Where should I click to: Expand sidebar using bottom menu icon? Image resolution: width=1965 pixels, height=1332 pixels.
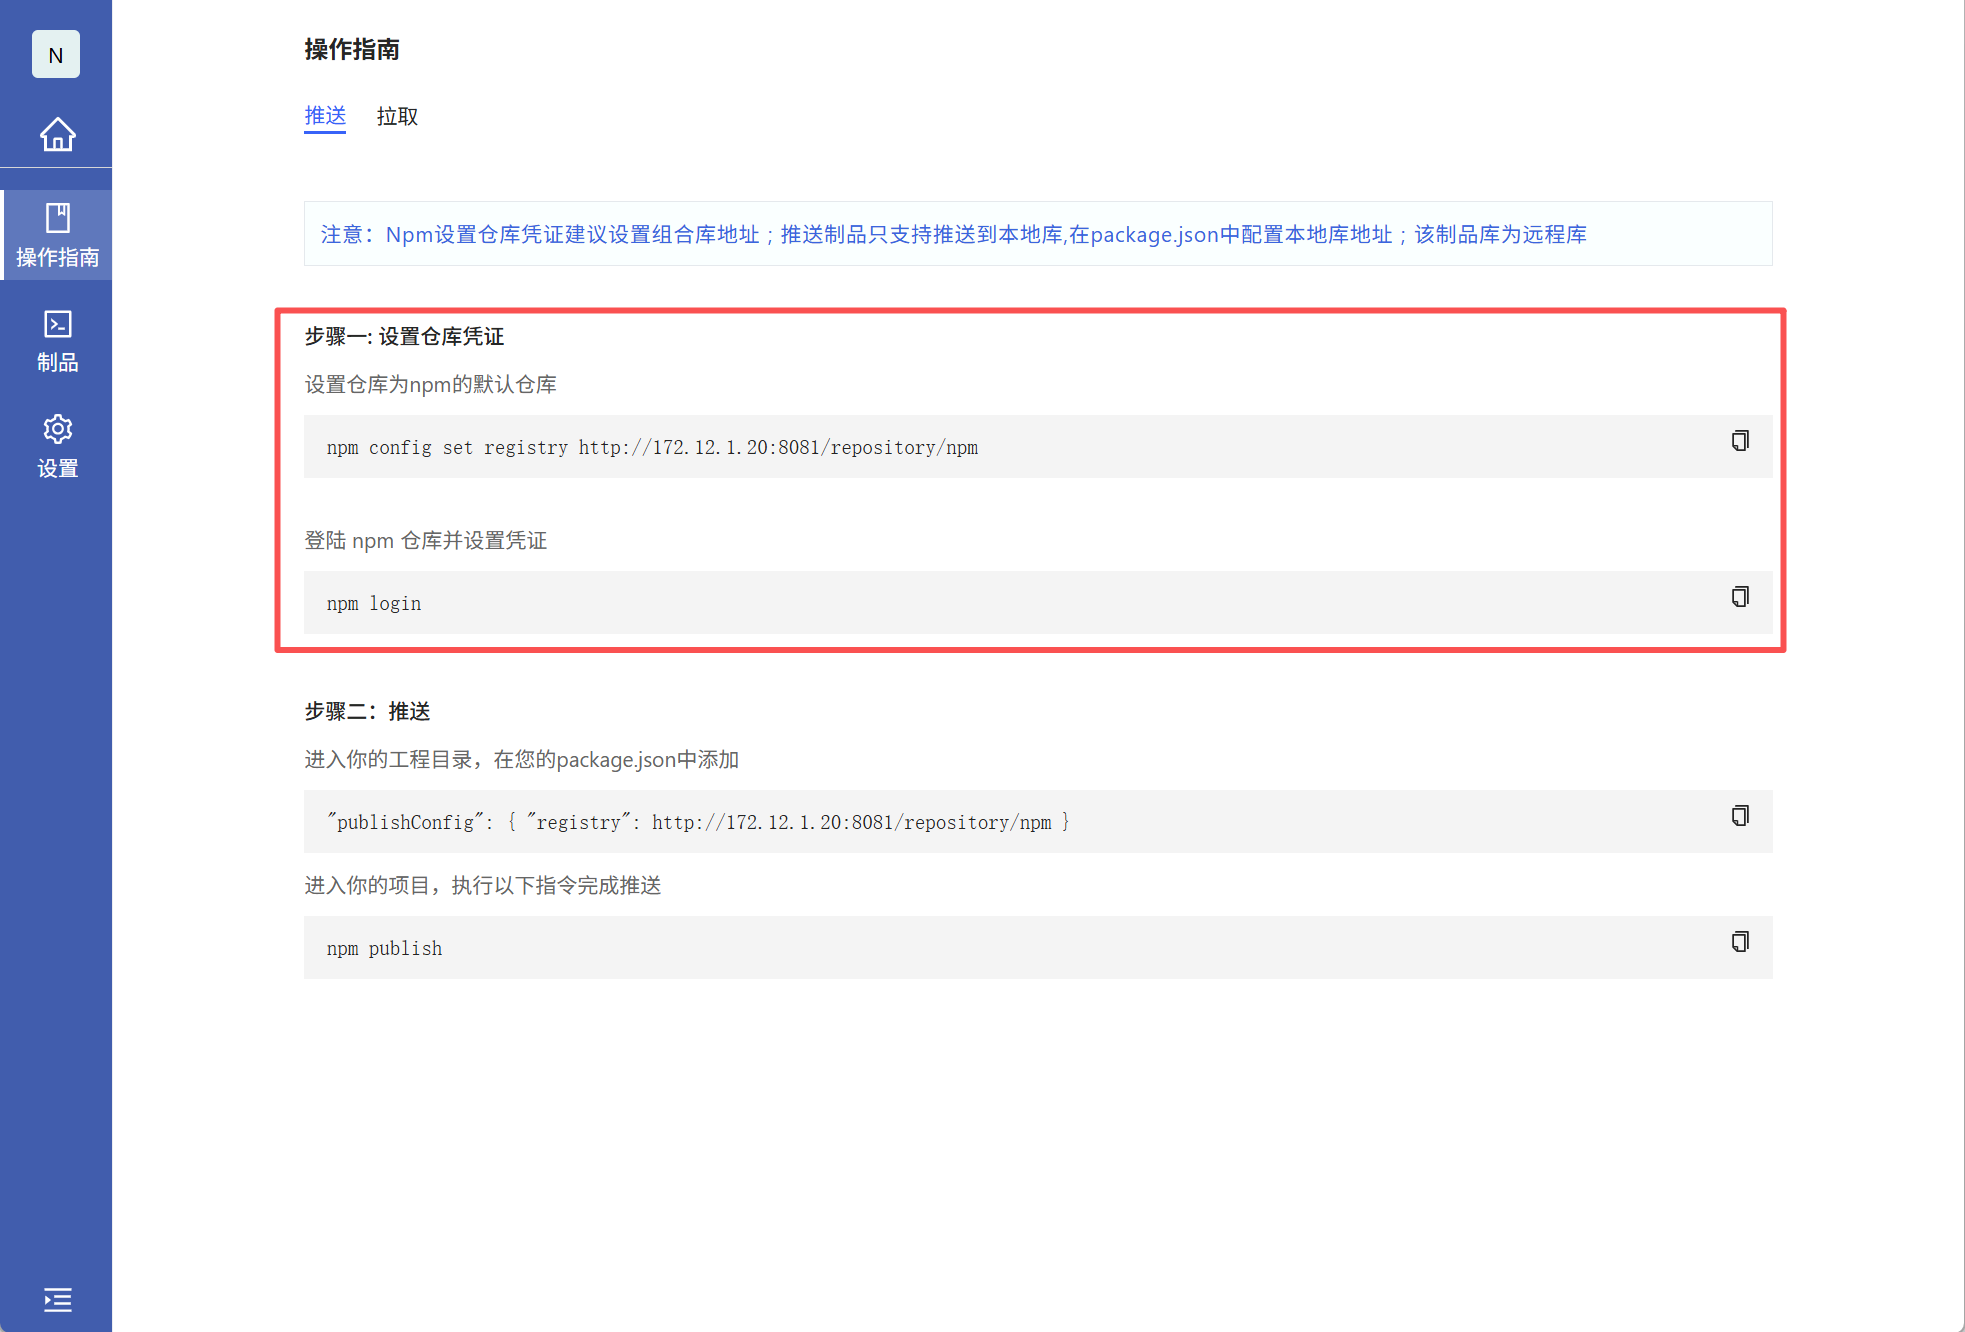[x=57, y=1299]
